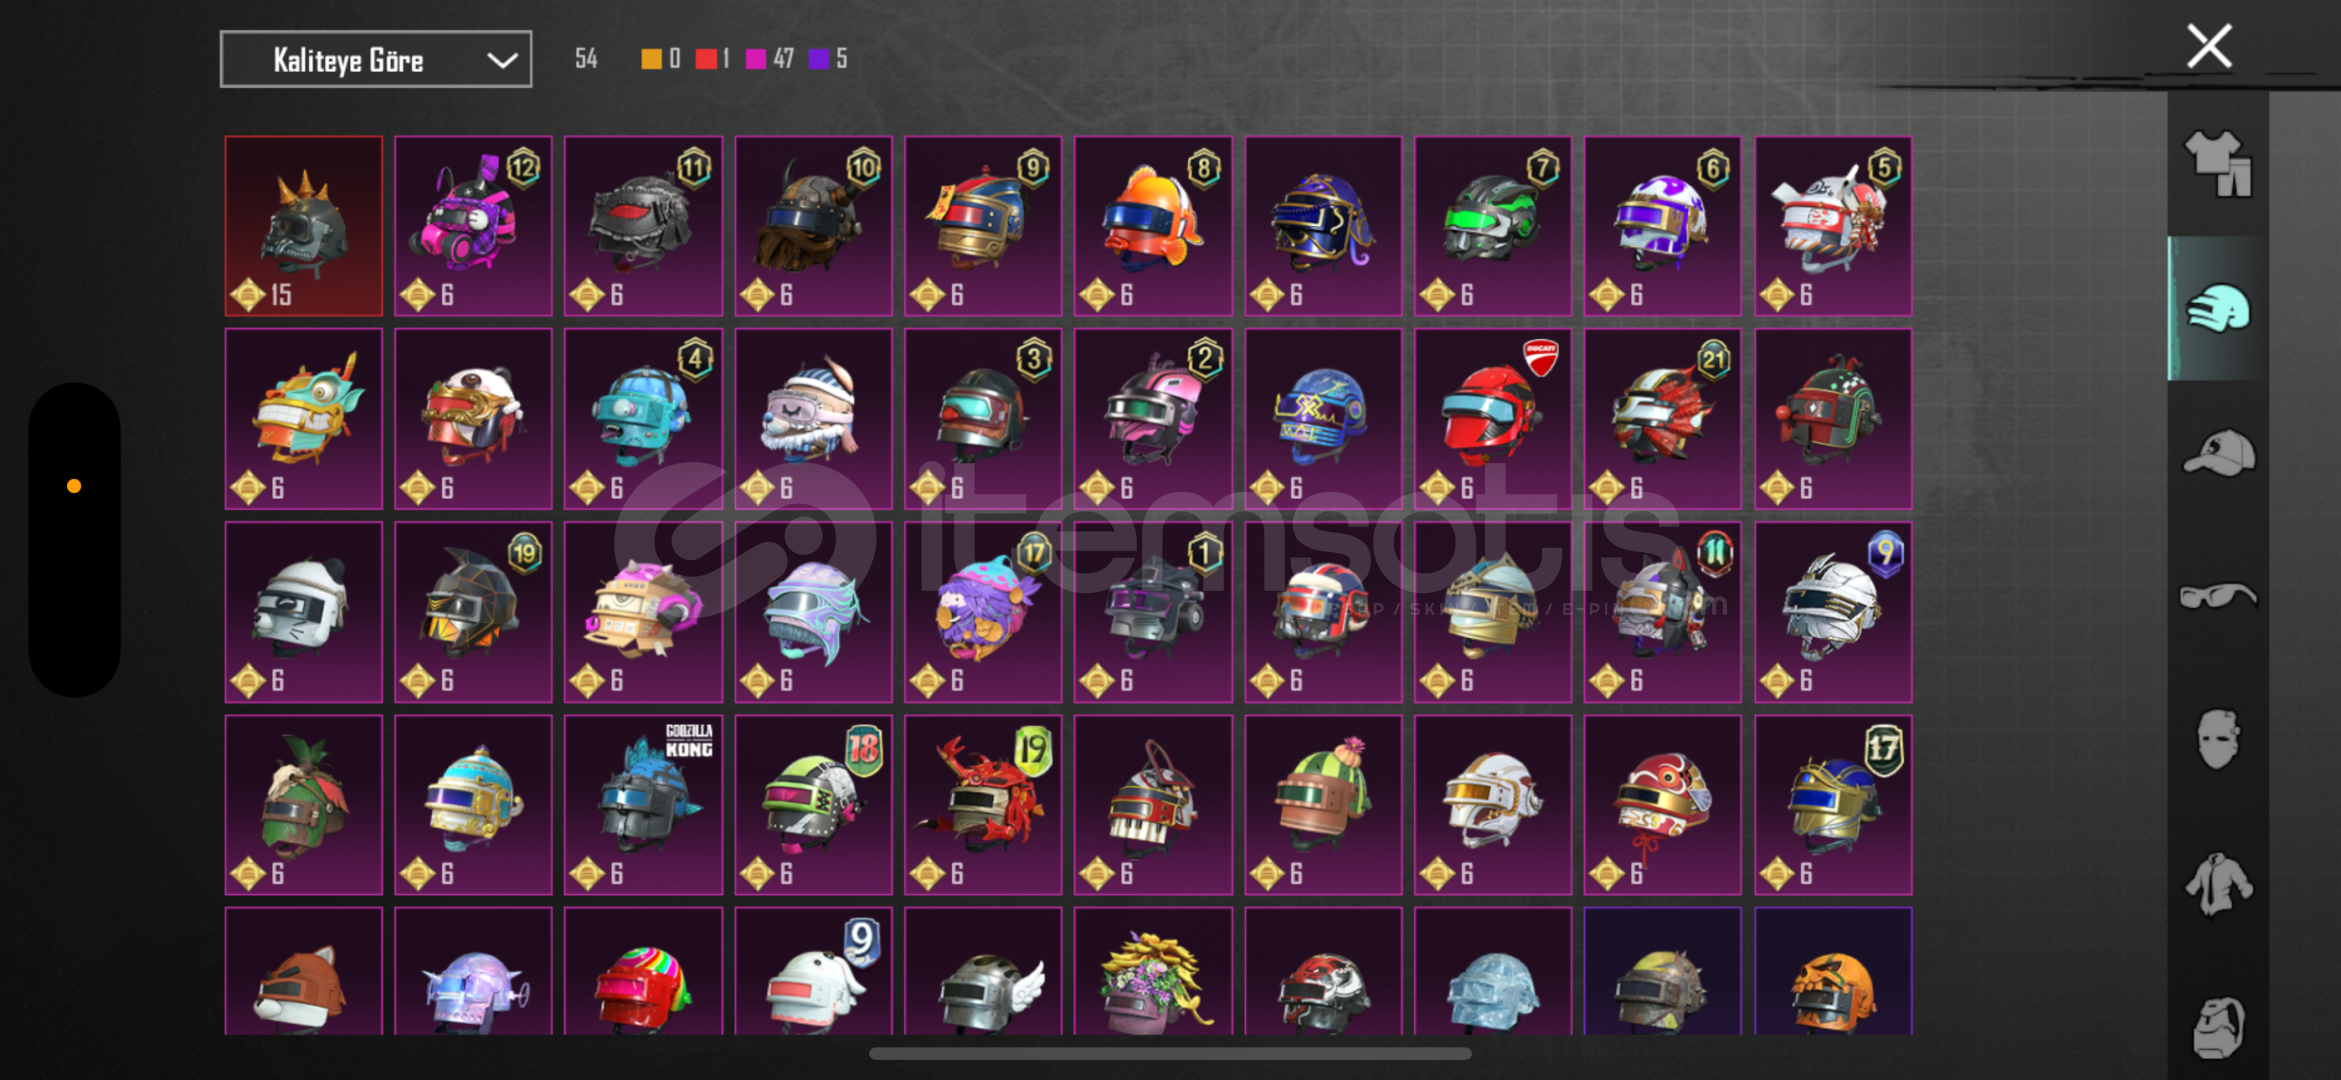Select the spiked skull helmet worth 15
2341x1080 pixels.
coord(304,226)
